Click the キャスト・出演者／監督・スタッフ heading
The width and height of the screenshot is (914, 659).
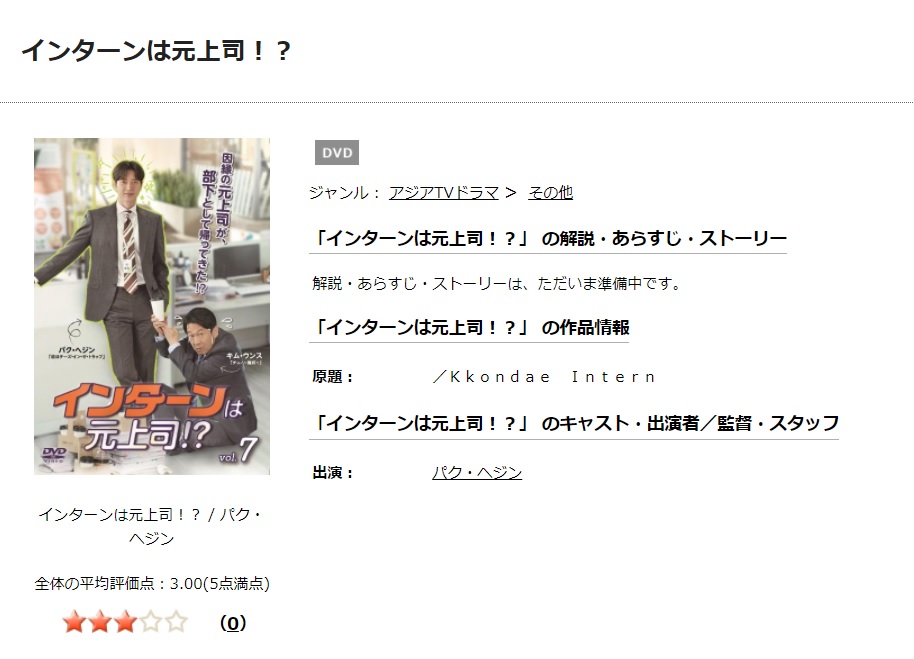click(x=574, y=422)
